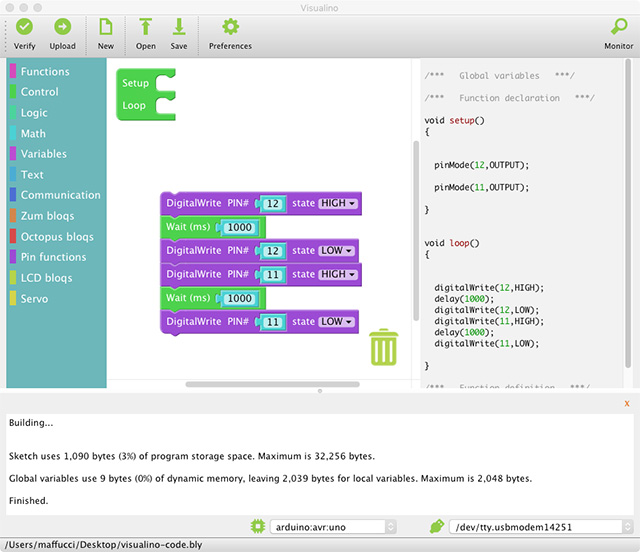
Task: Expand the HIGH state dropdown for pin 12
Action: tap(338, 203)
